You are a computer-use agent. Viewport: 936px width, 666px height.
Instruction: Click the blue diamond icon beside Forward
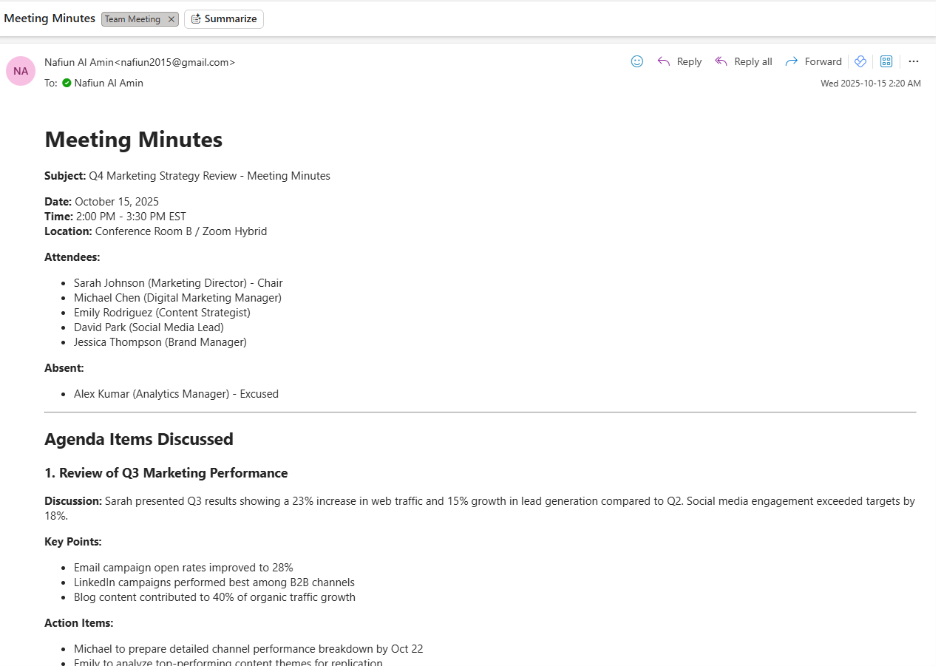(860, 61)
